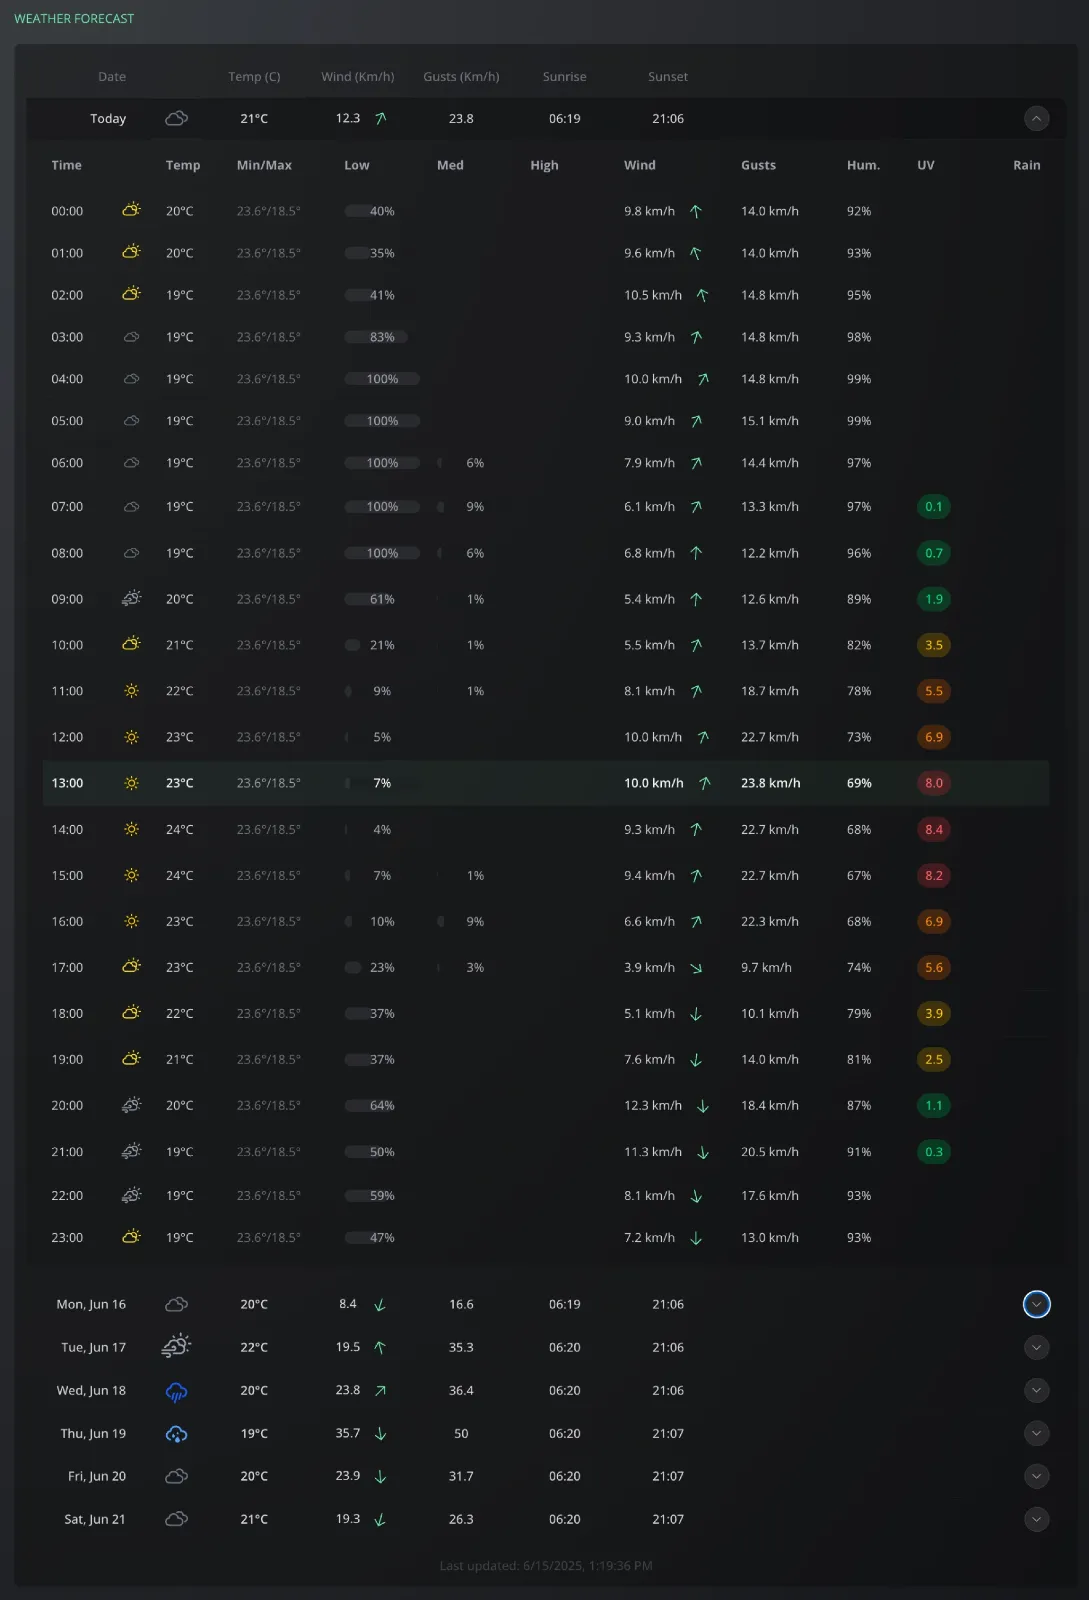Click the partly cloudy icon at 18:00
This screenshot has width=1089, height=1600.
131,1013
